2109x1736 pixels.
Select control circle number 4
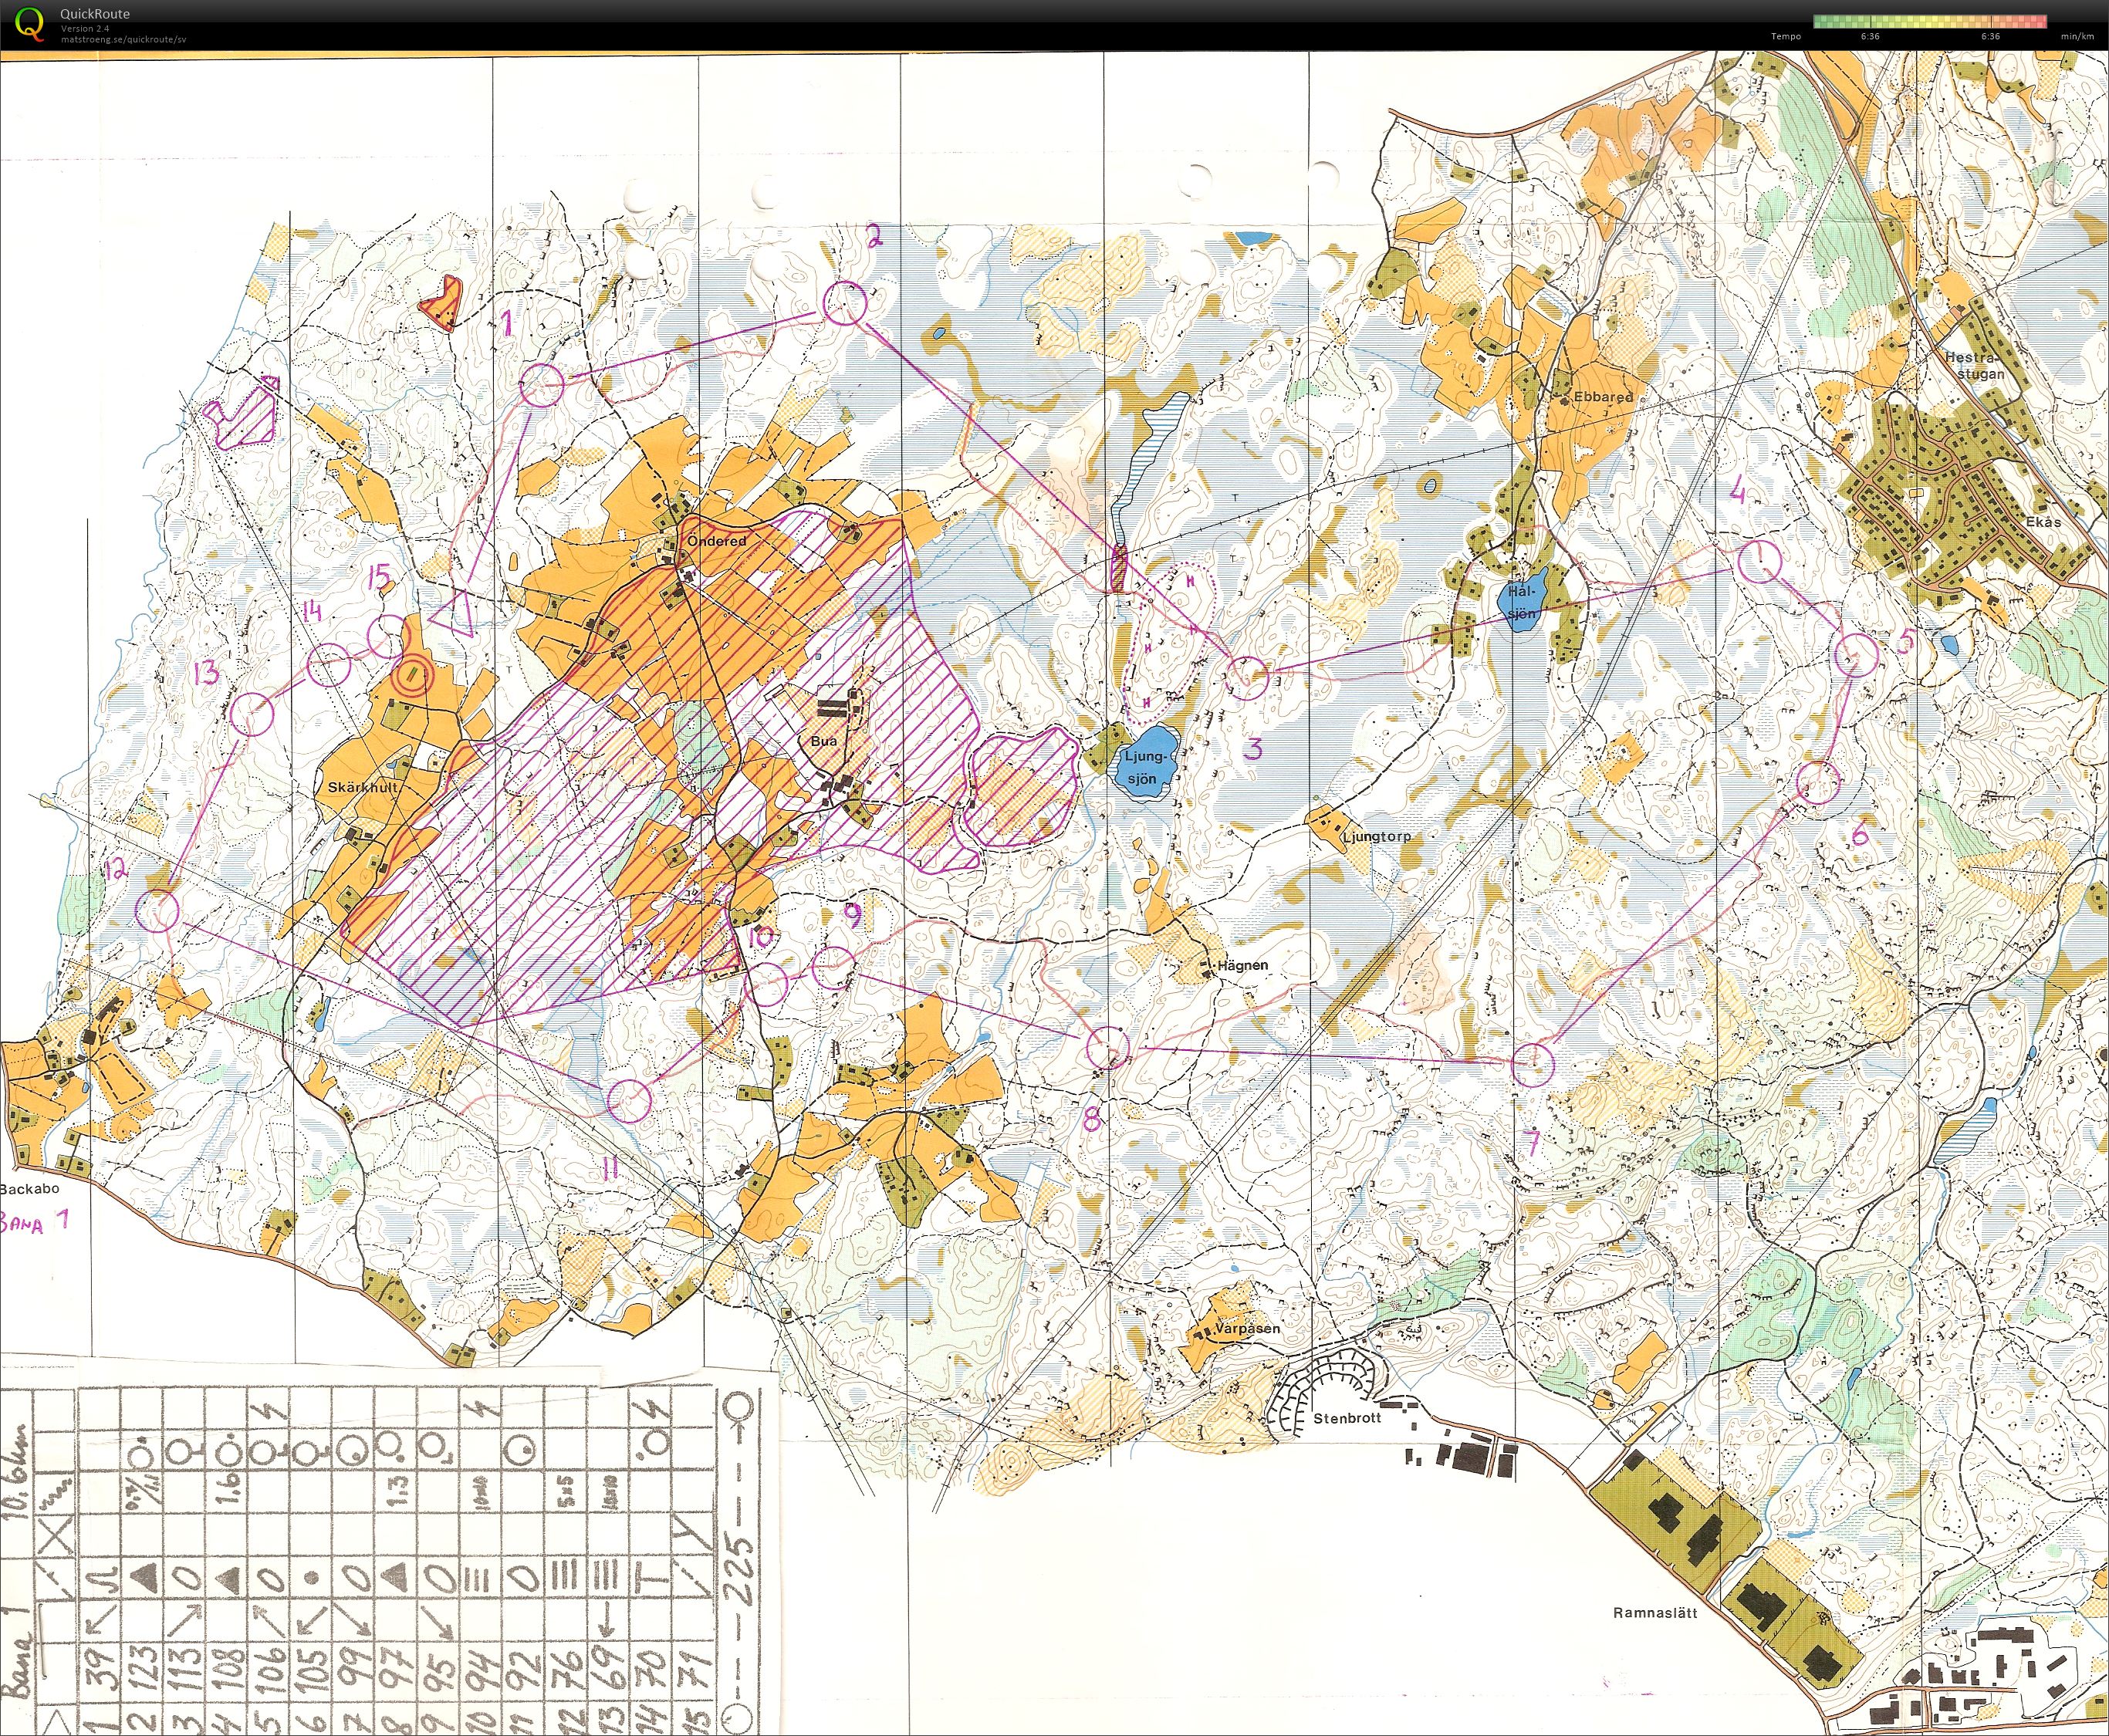(x=1759, y=561)
